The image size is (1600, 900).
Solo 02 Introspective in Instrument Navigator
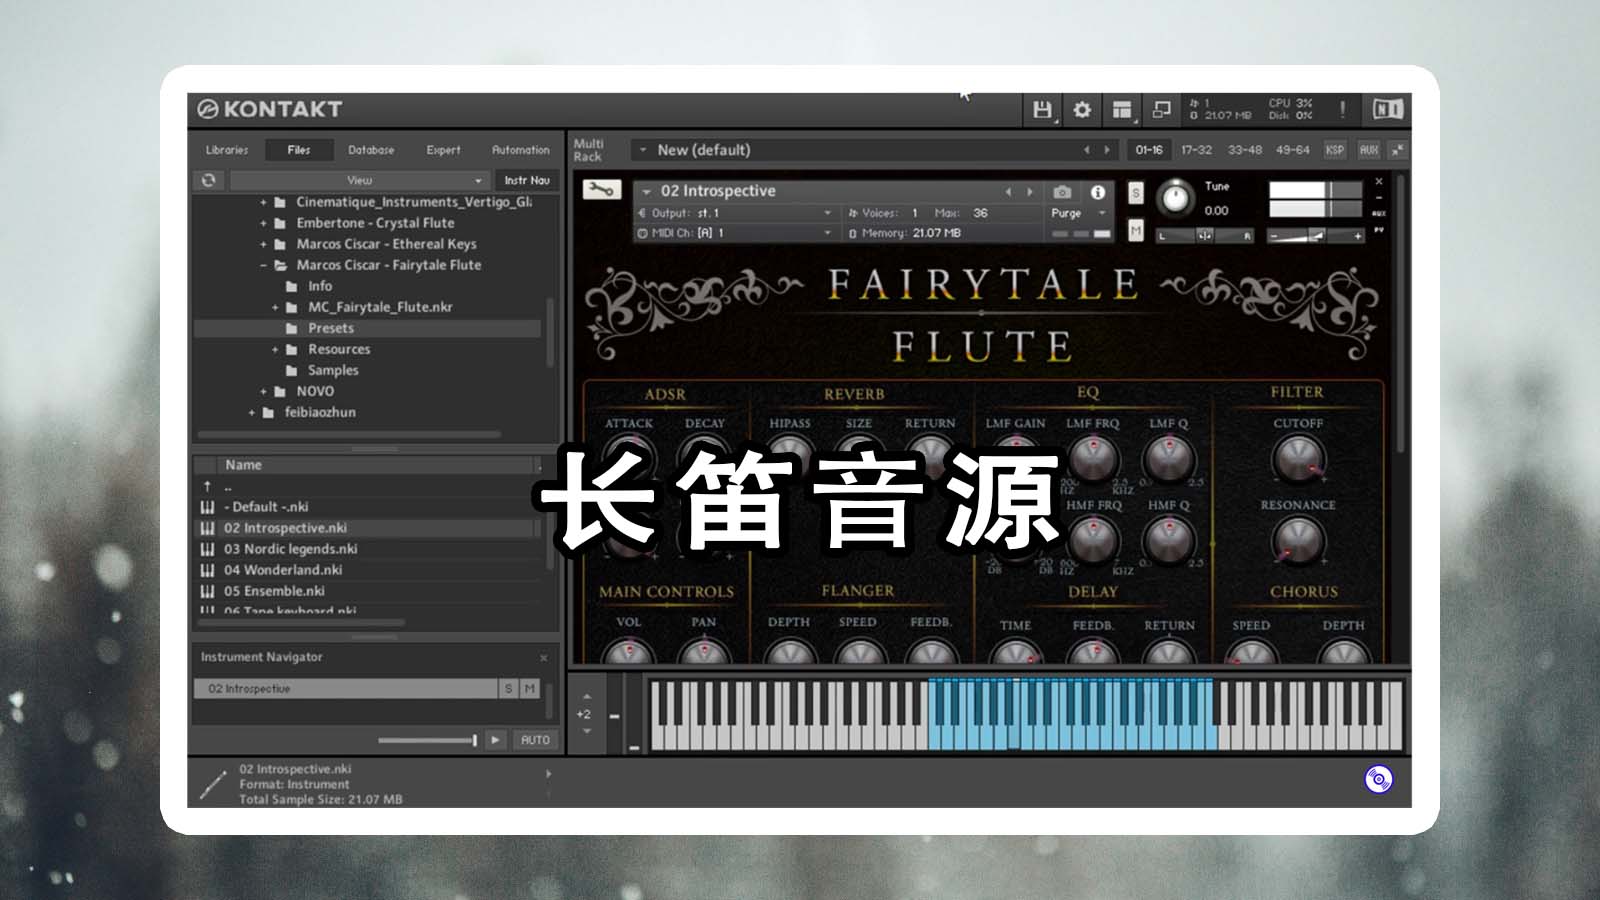pyautogui.click(x=508, y=688)
